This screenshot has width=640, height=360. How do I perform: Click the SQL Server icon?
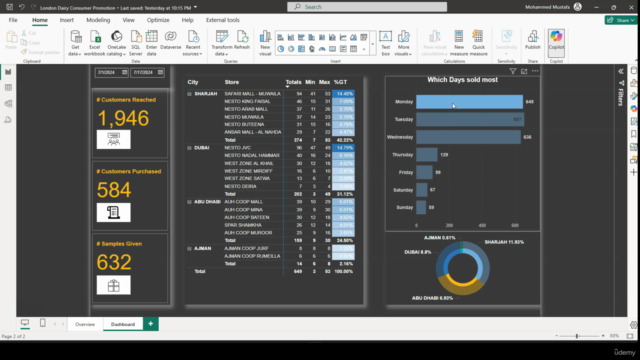tap(136, 42)
